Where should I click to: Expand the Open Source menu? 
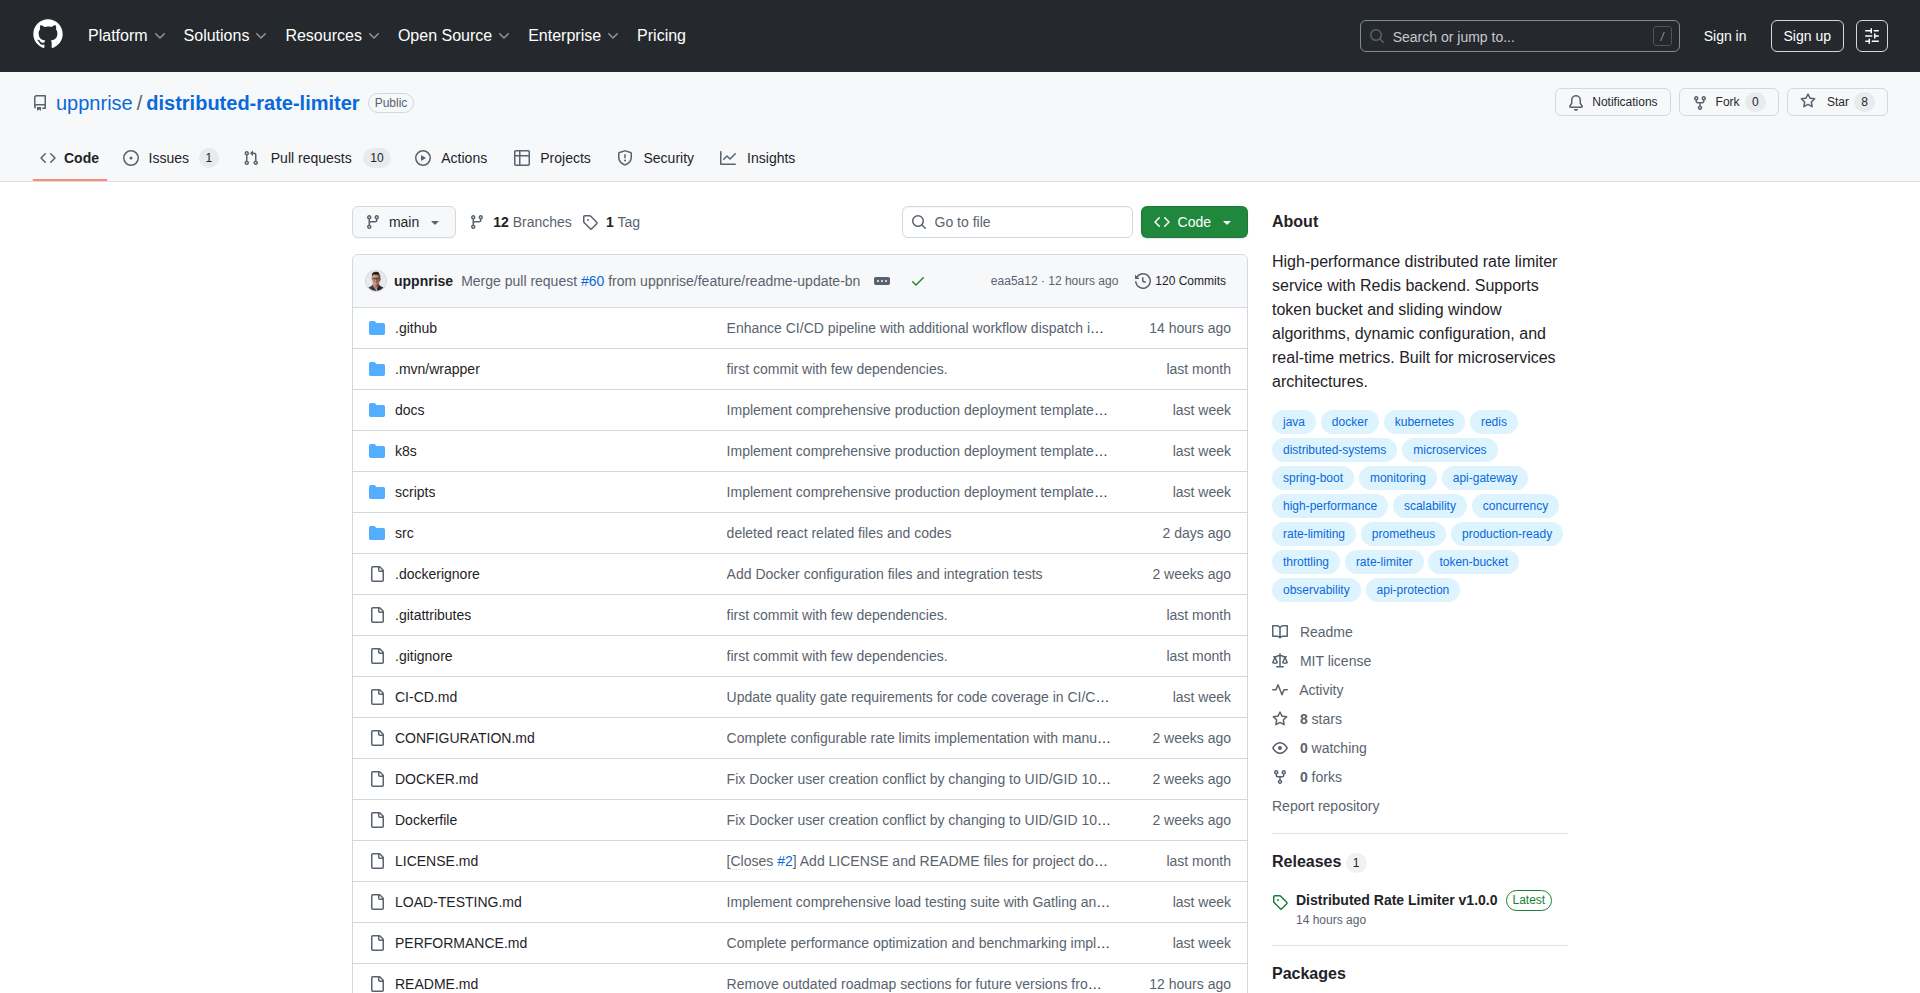pyautogui.click(x=453, y=36)
